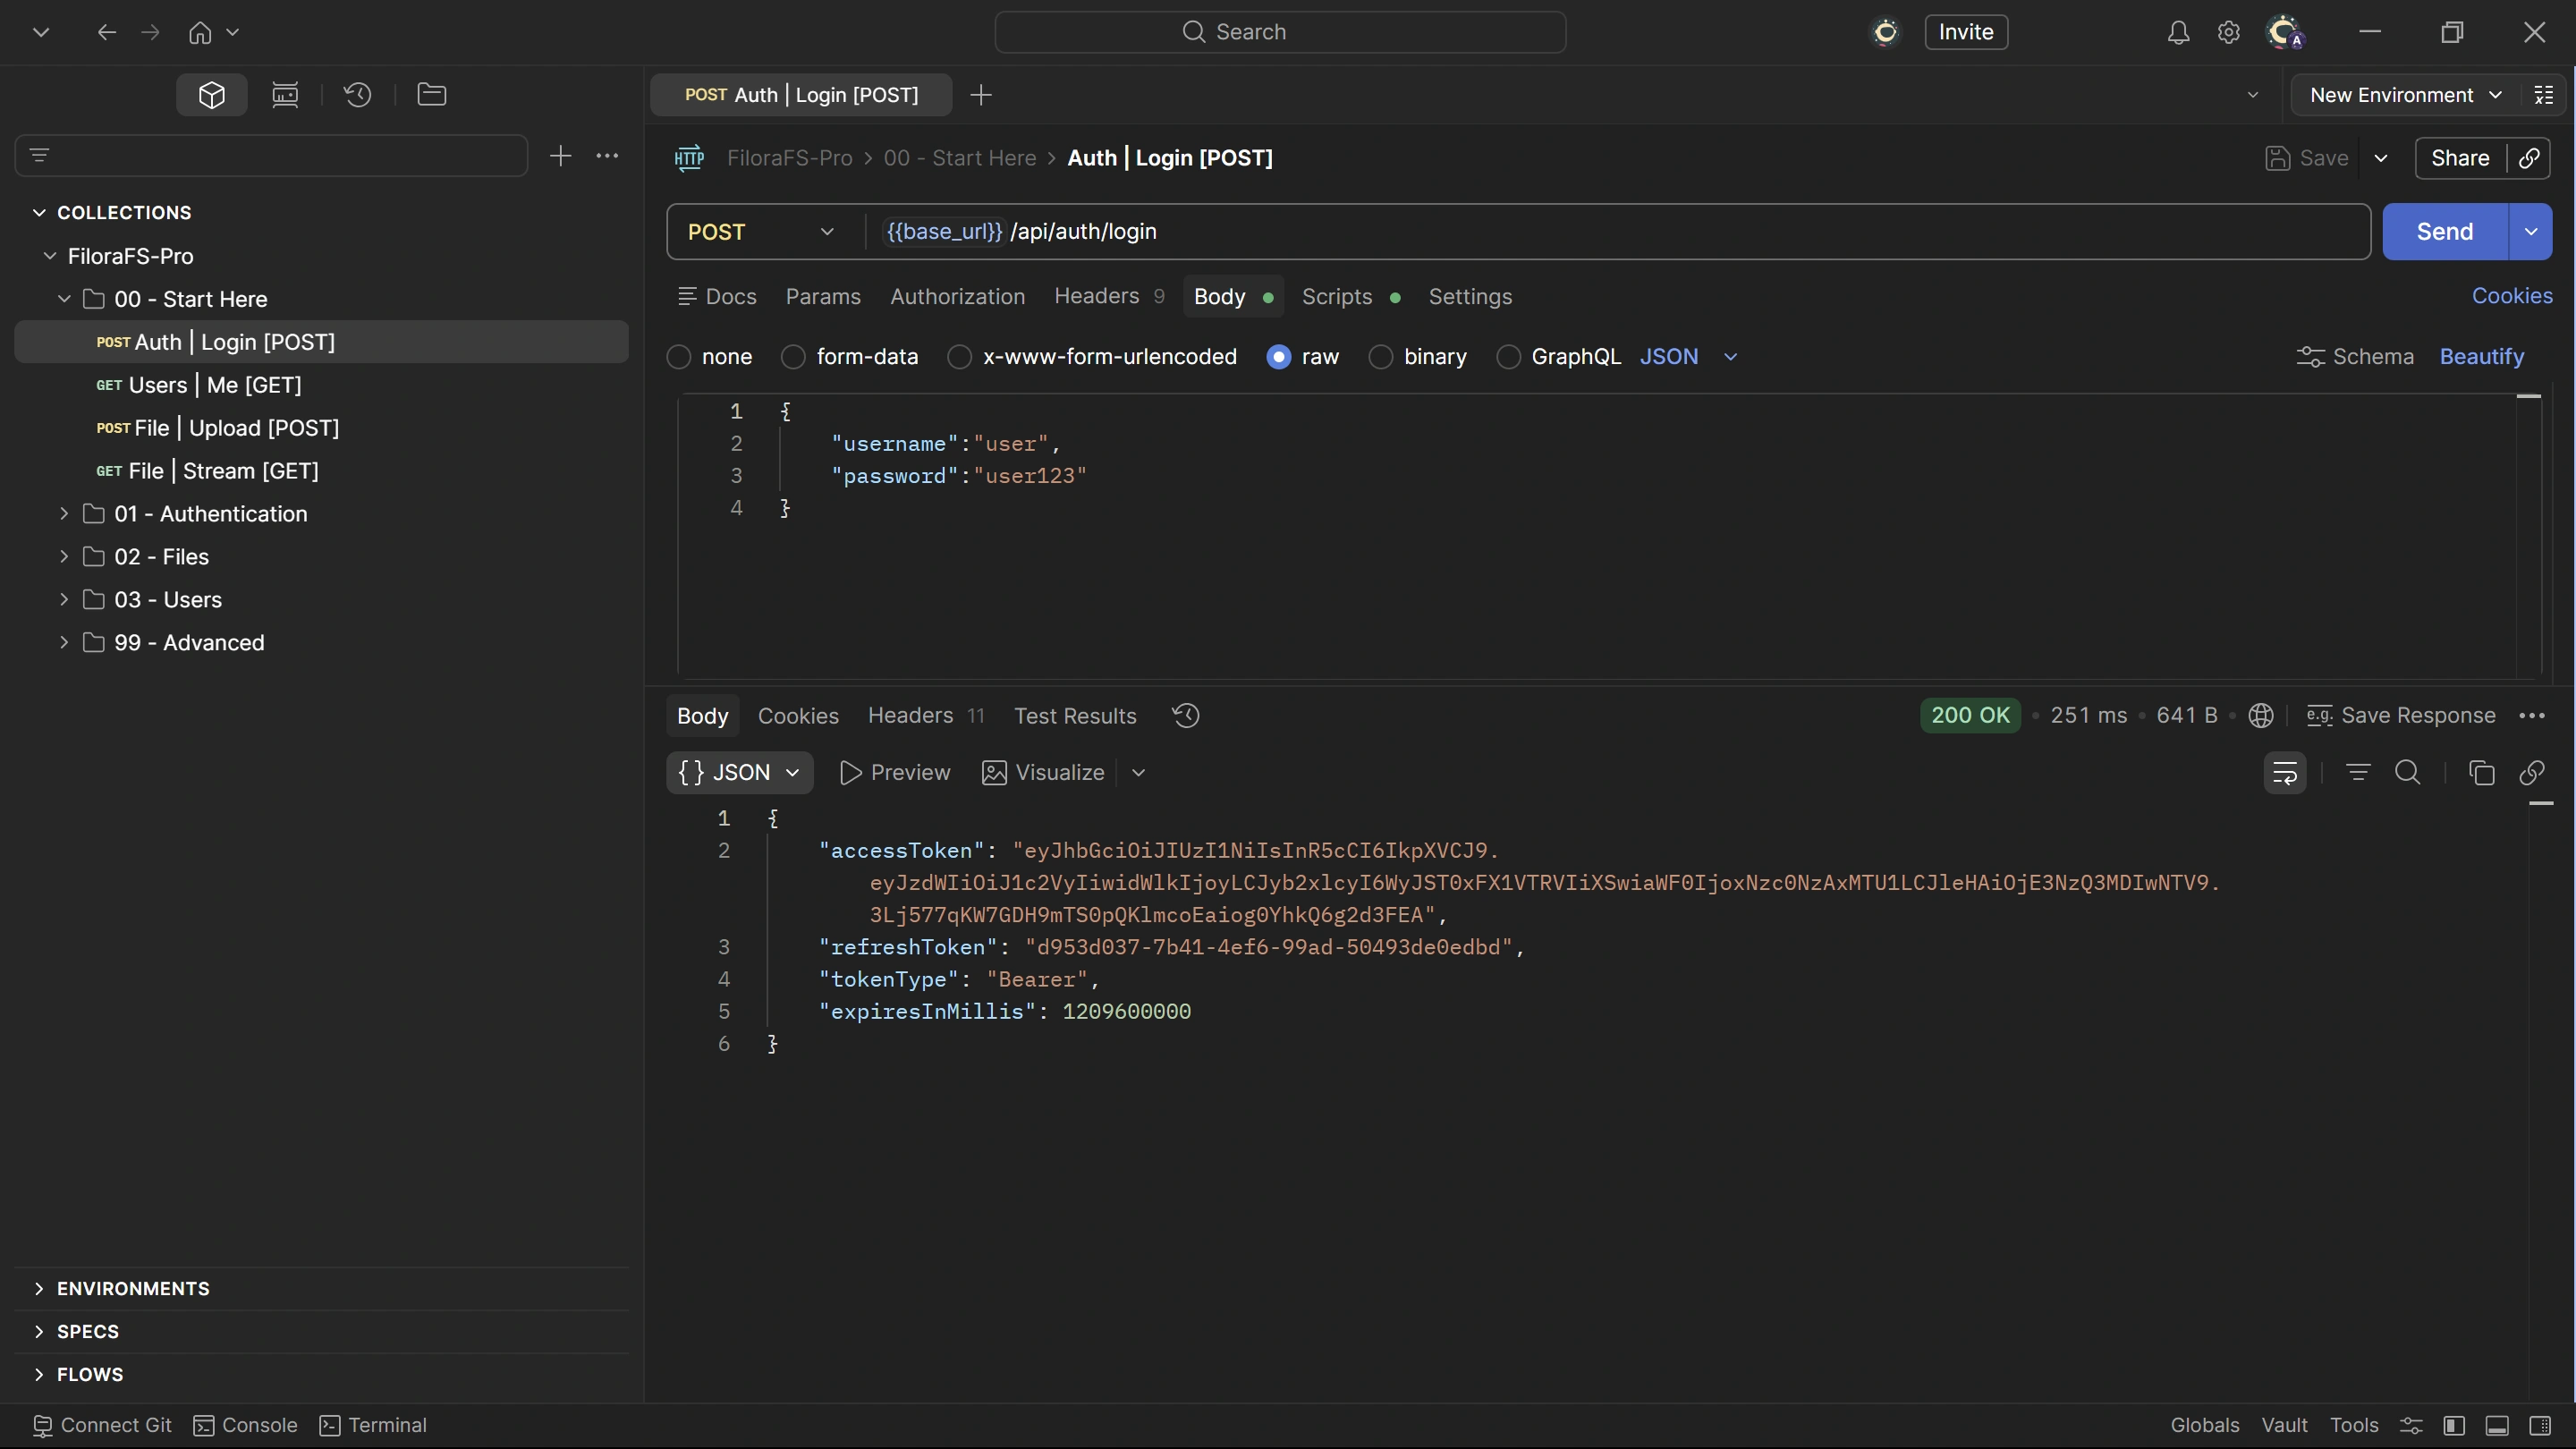The width and height of the screenshot is (2576, 1449).
Task: Open environment quick look icon
Action: pos(2544,95)
